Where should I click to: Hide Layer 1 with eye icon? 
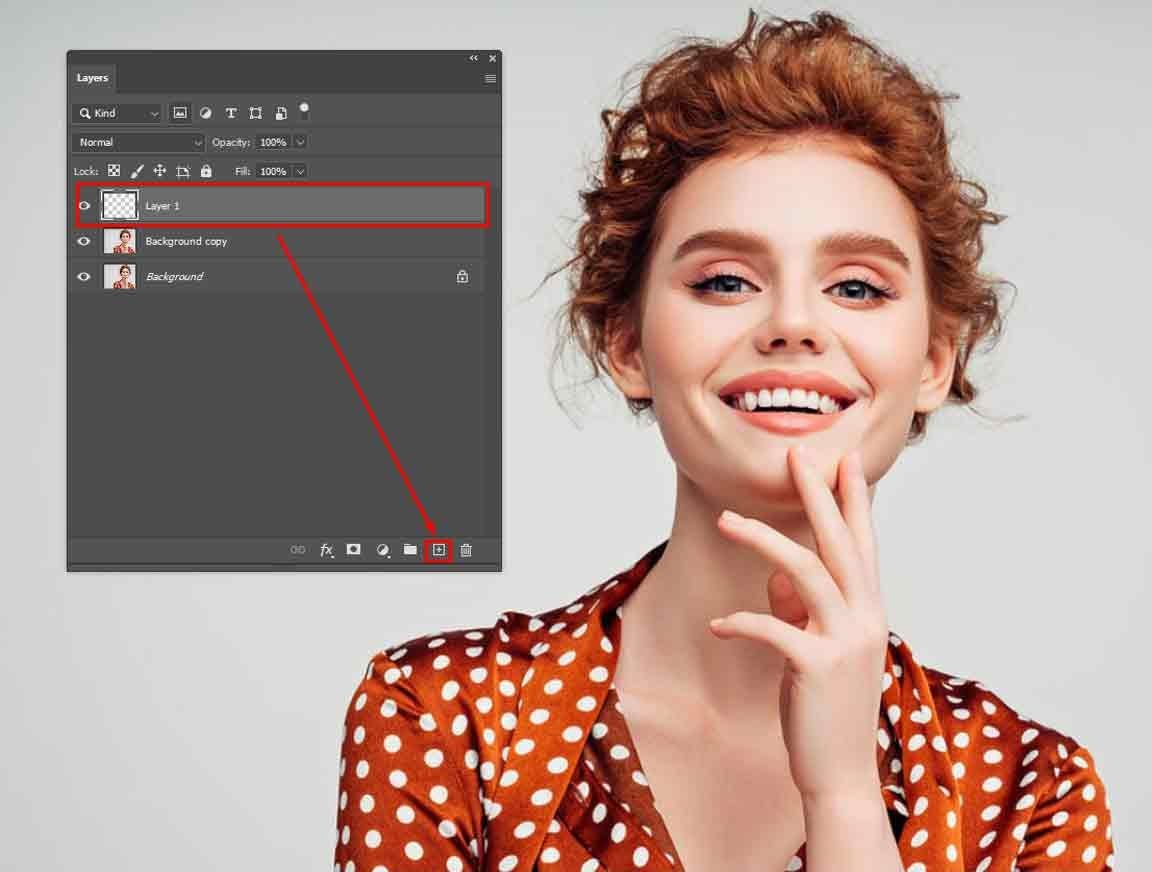(x=84, y=206)
